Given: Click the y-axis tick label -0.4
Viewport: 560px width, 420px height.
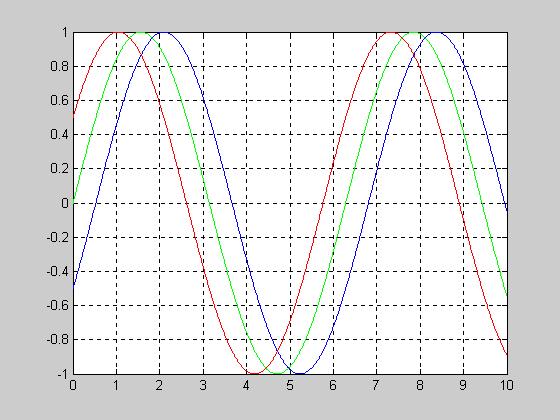Looking at the screenshot, I should click(58, 271).
